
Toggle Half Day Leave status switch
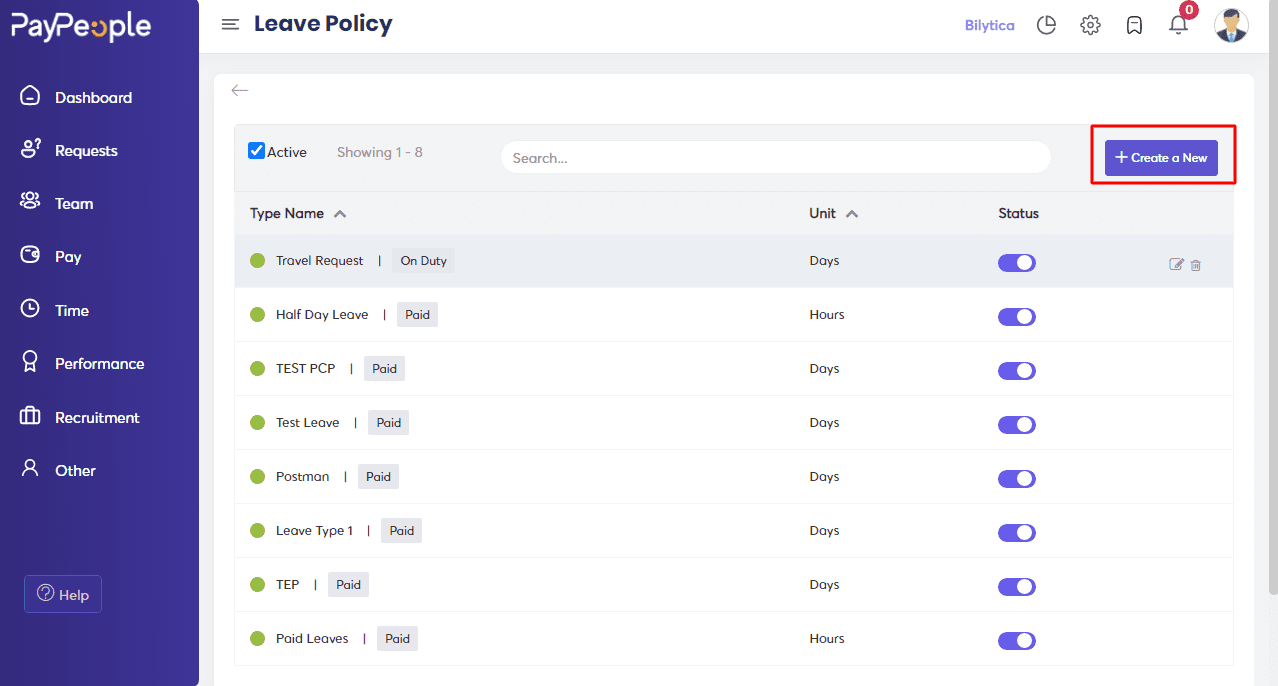pyautogui.click(x=1017, y=317)
